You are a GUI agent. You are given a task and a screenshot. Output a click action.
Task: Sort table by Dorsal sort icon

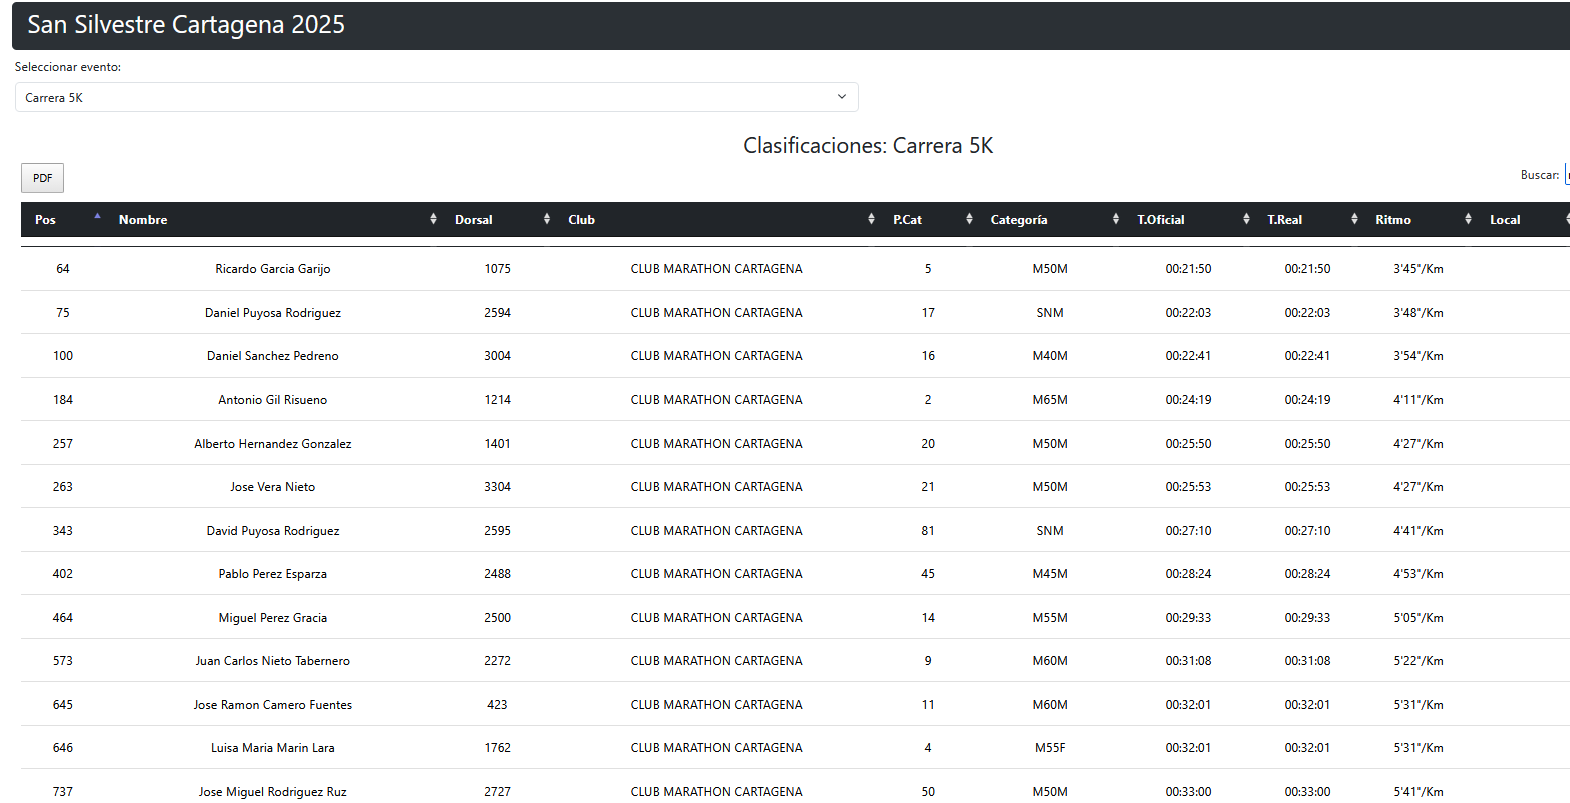(547, 219)
